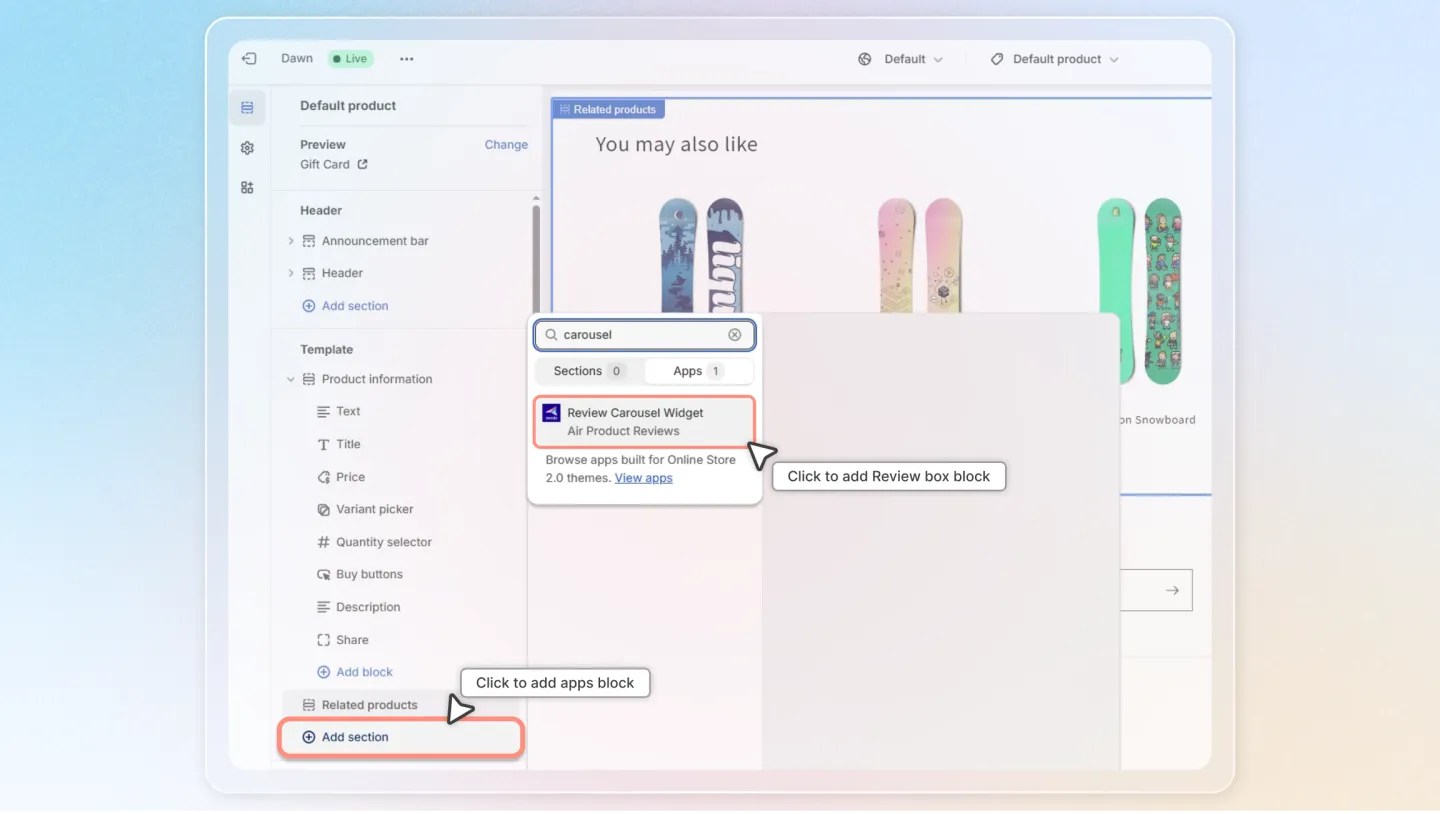The height and width of the screenshot is (814, 1440).
Task: Expand the Header section chevron
Action: click(291, 273)
